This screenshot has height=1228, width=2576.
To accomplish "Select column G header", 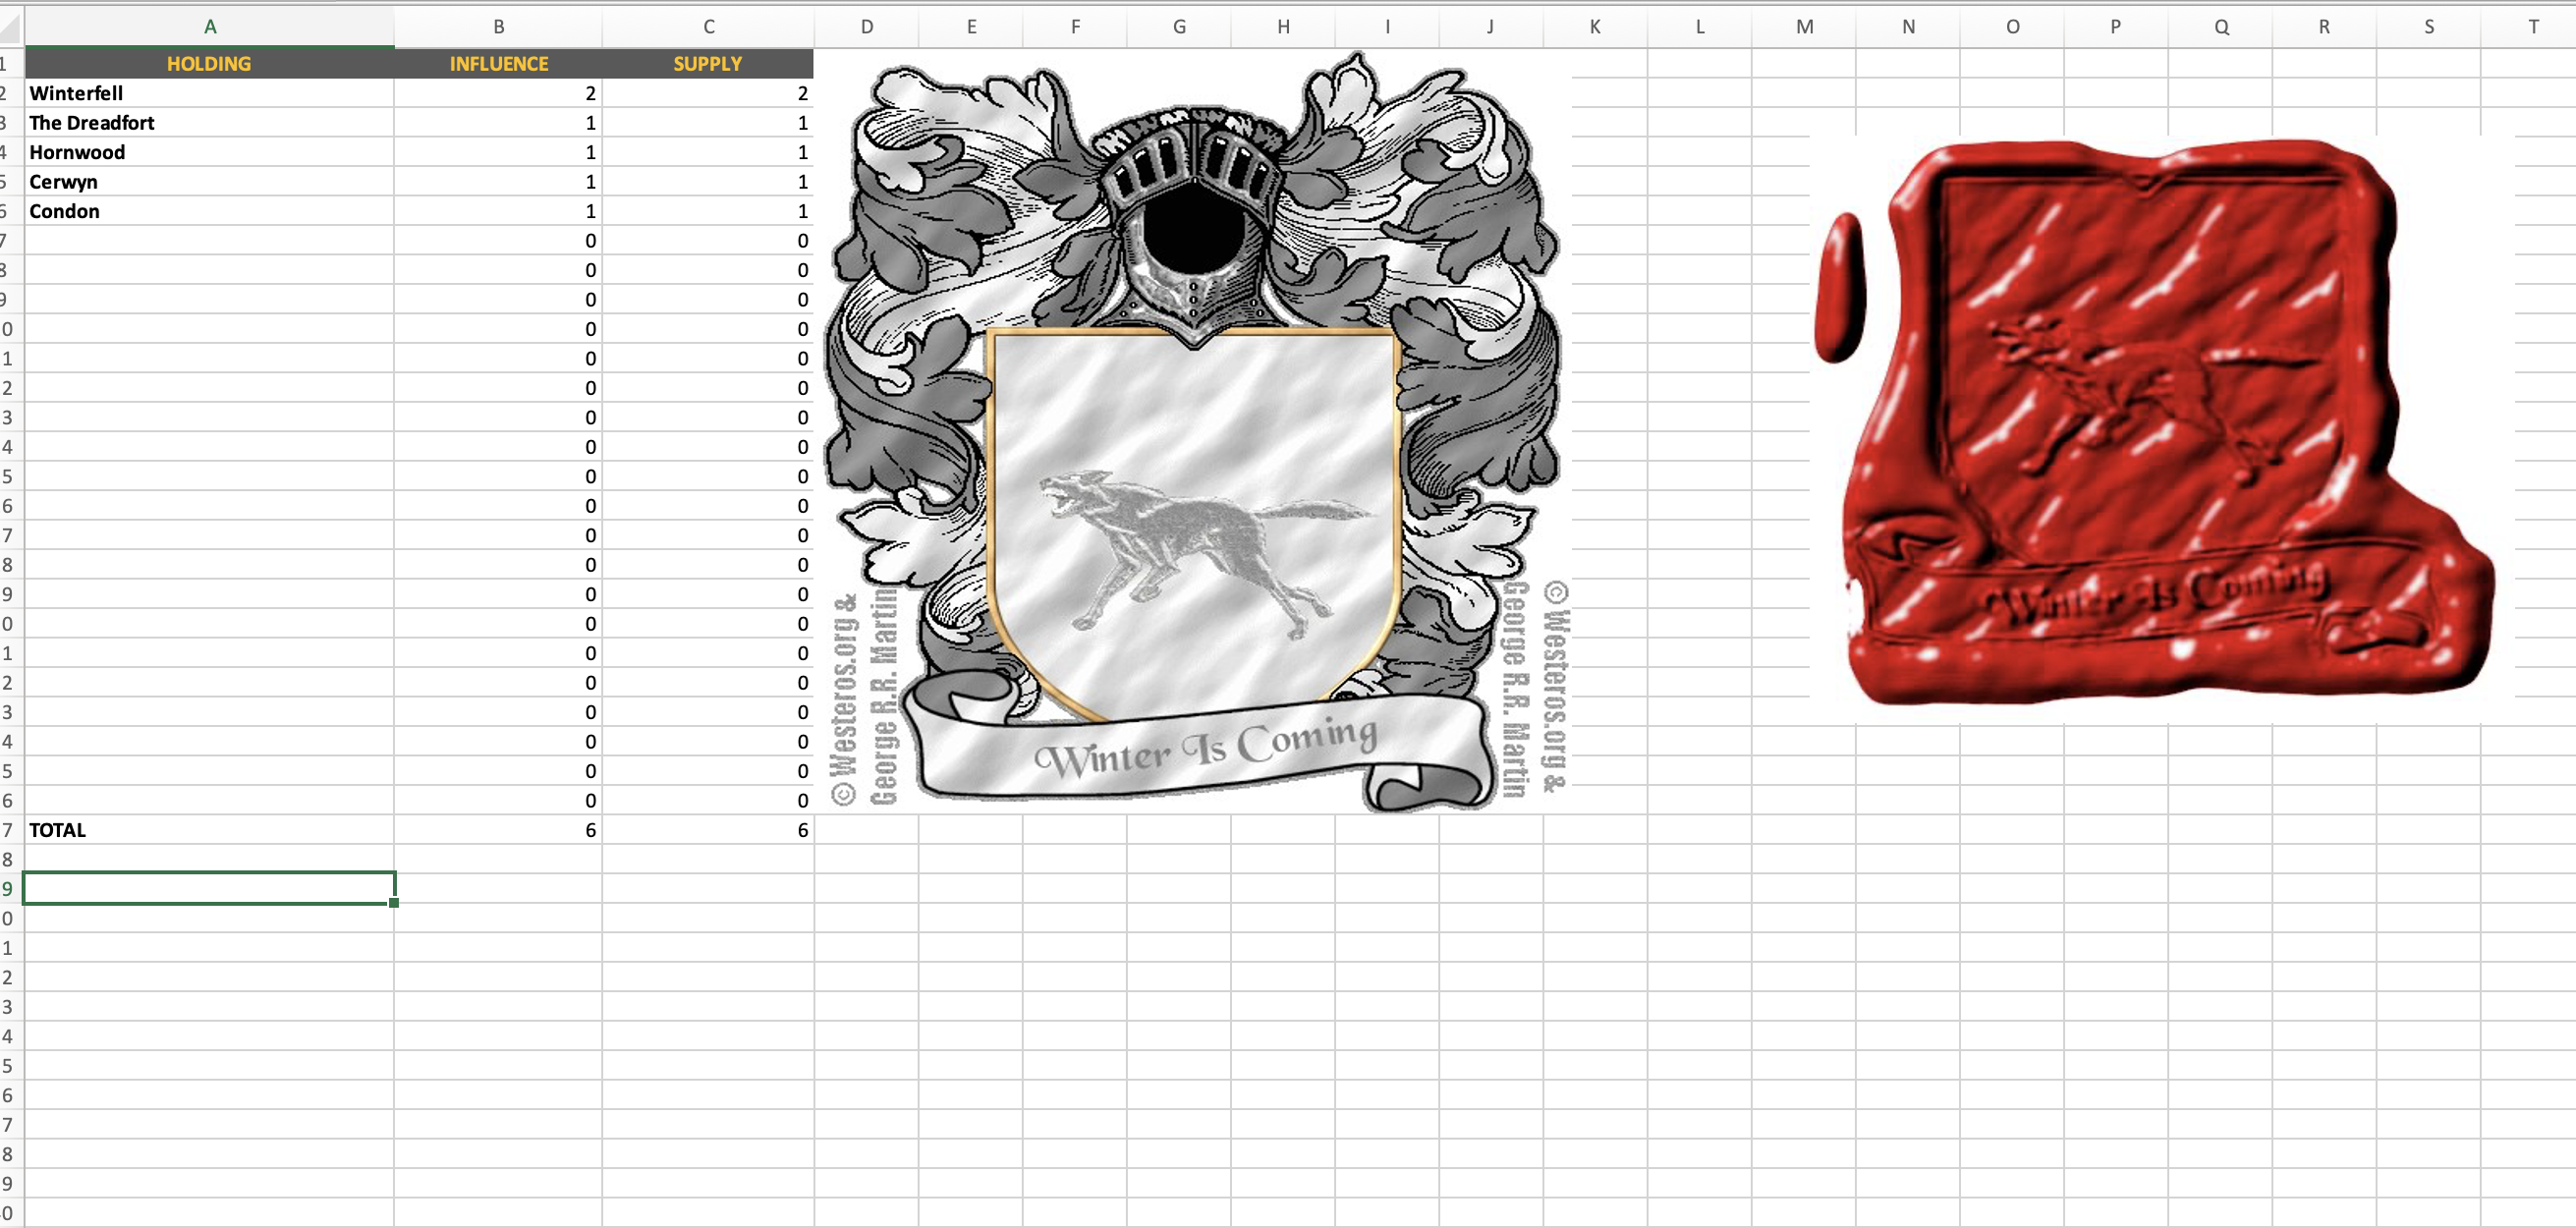I will (1179, 27).
